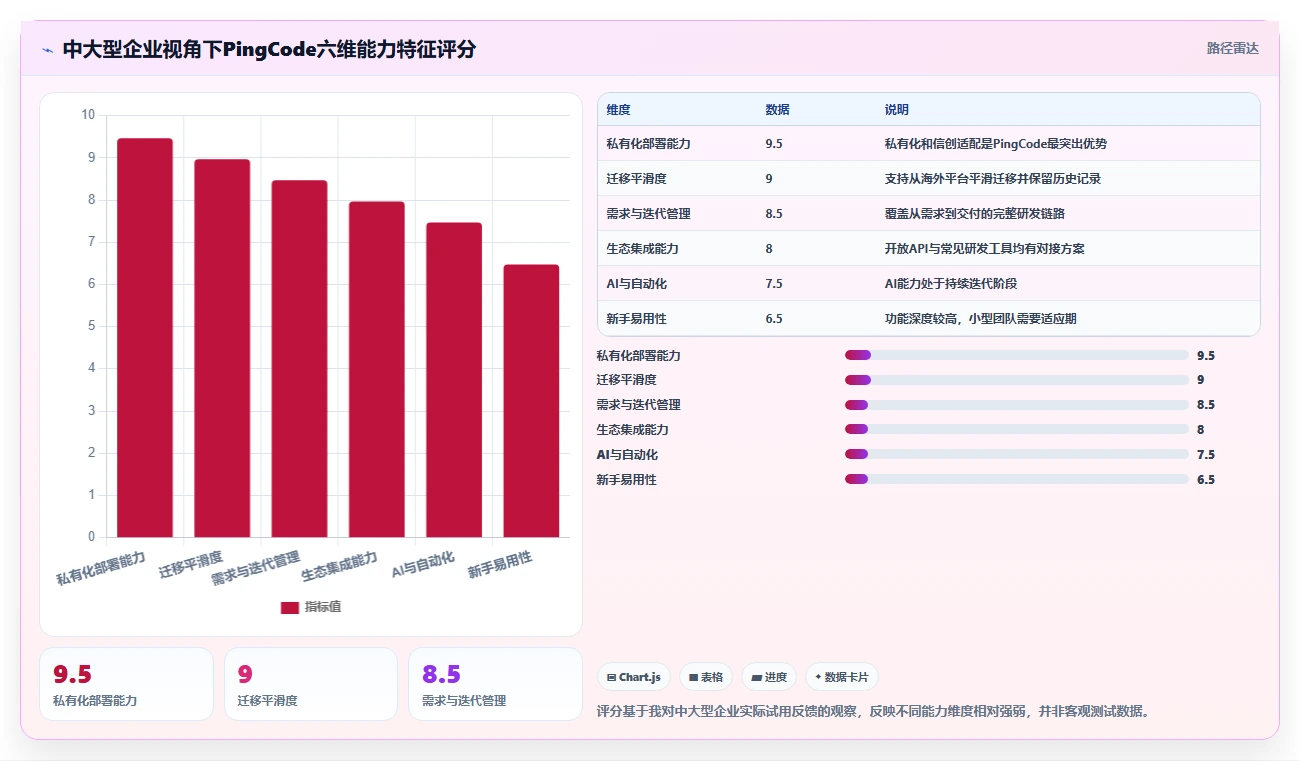
Task: Click the 新手易用性 progress bar
Action: (1017, 479)
